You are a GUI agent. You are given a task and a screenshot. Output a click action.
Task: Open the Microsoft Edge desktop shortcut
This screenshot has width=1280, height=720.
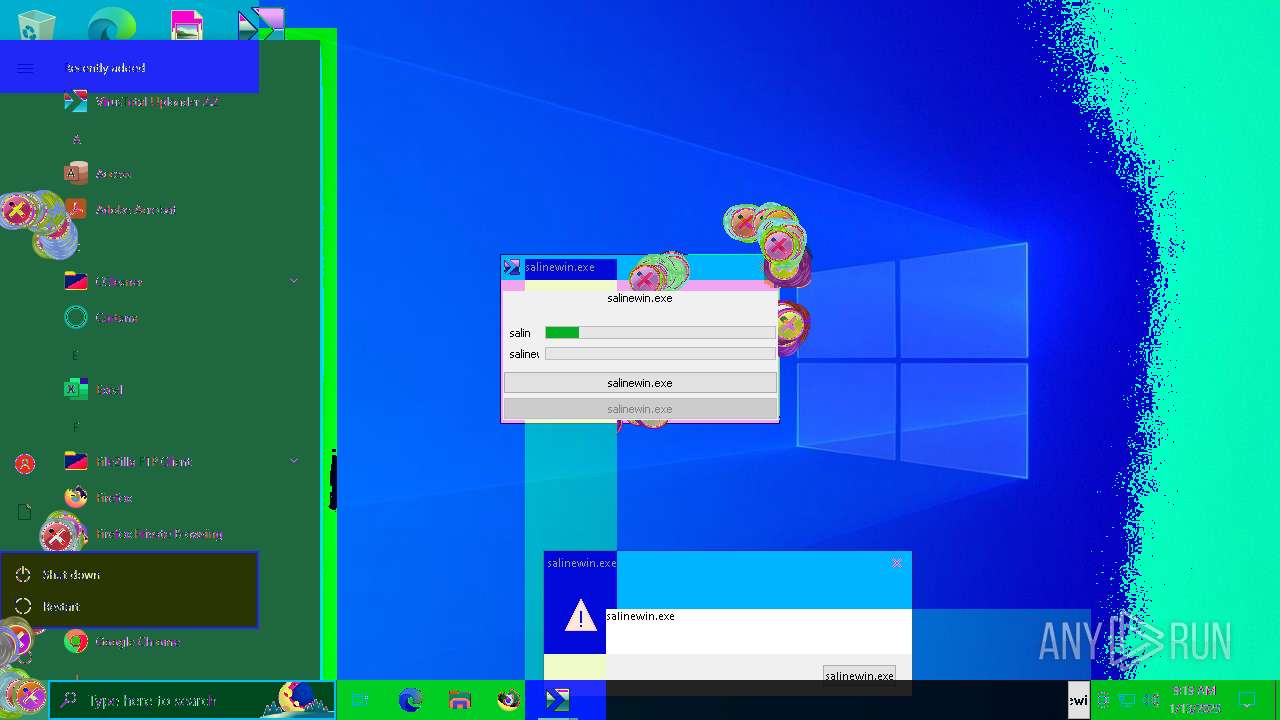pos(111,25)
